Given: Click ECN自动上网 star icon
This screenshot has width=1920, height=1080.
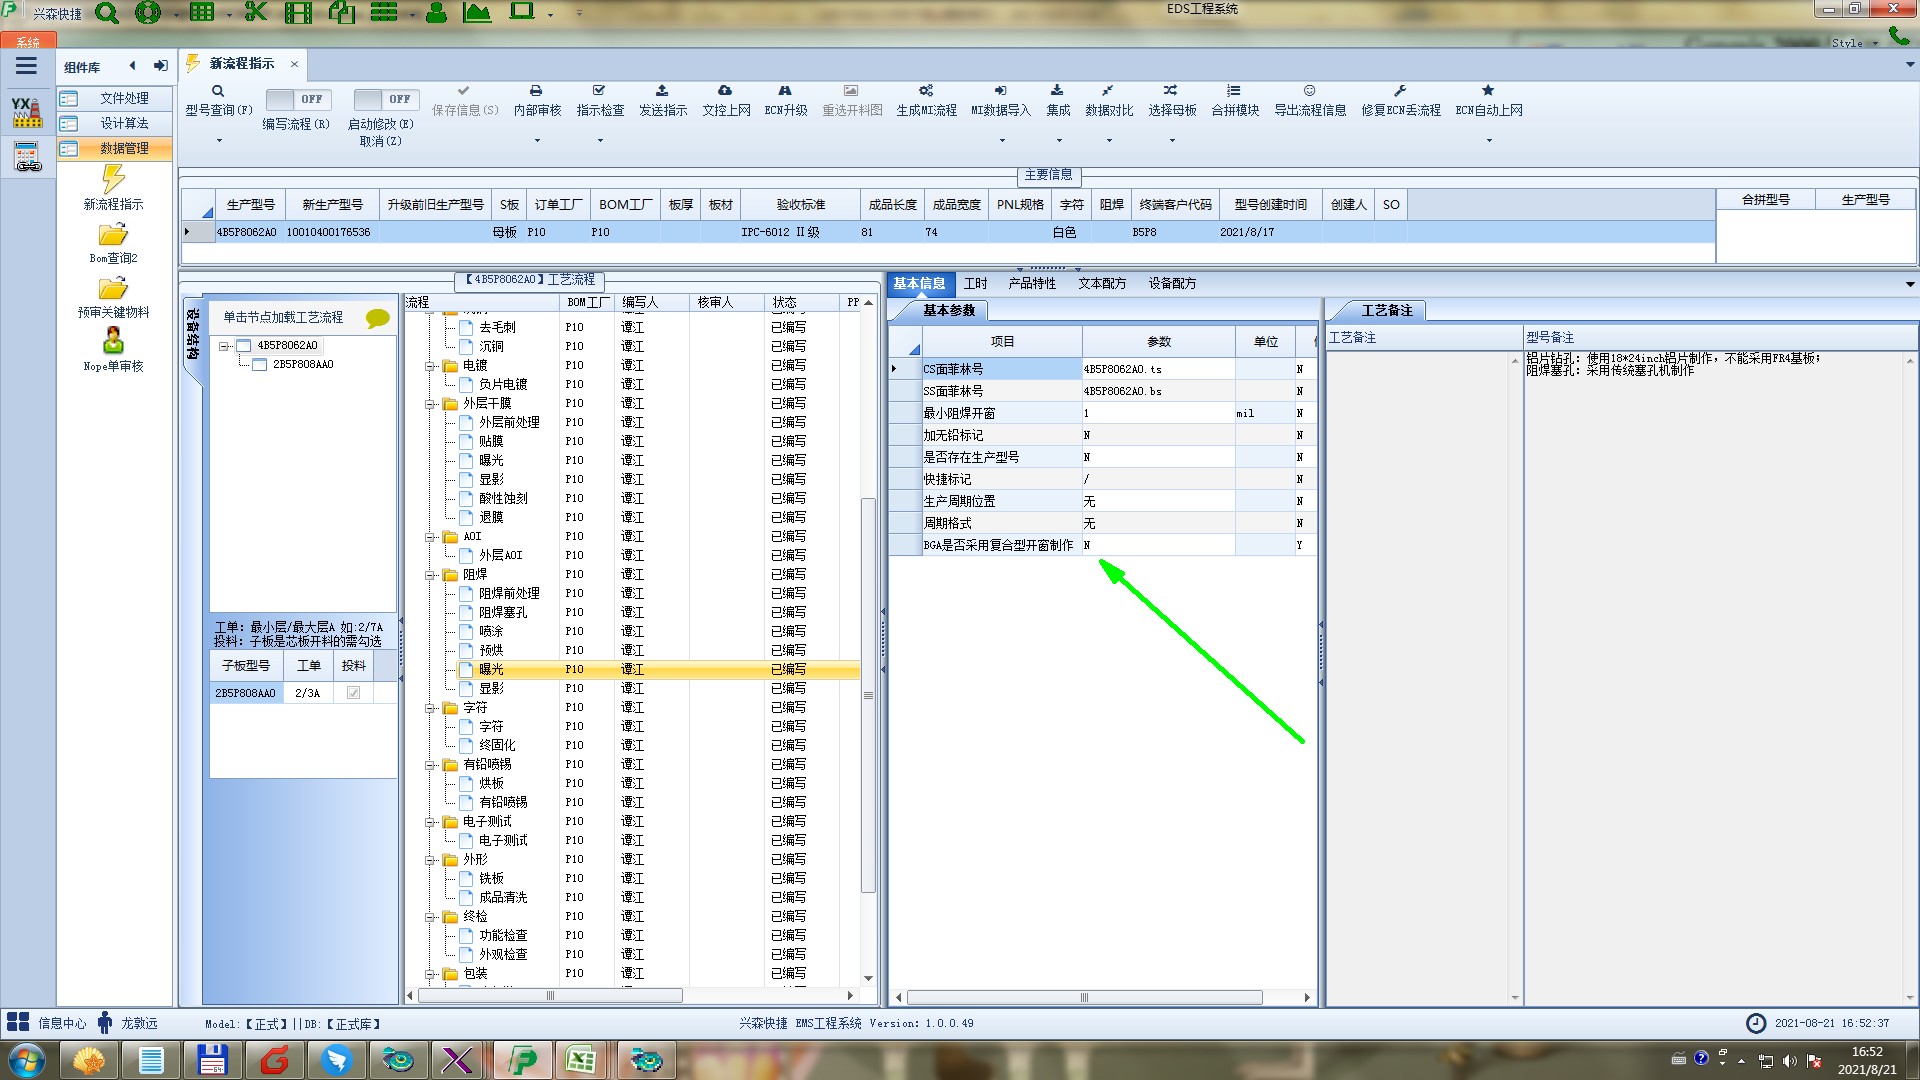Looking at the screenshot, I should tap(1488, 91).
